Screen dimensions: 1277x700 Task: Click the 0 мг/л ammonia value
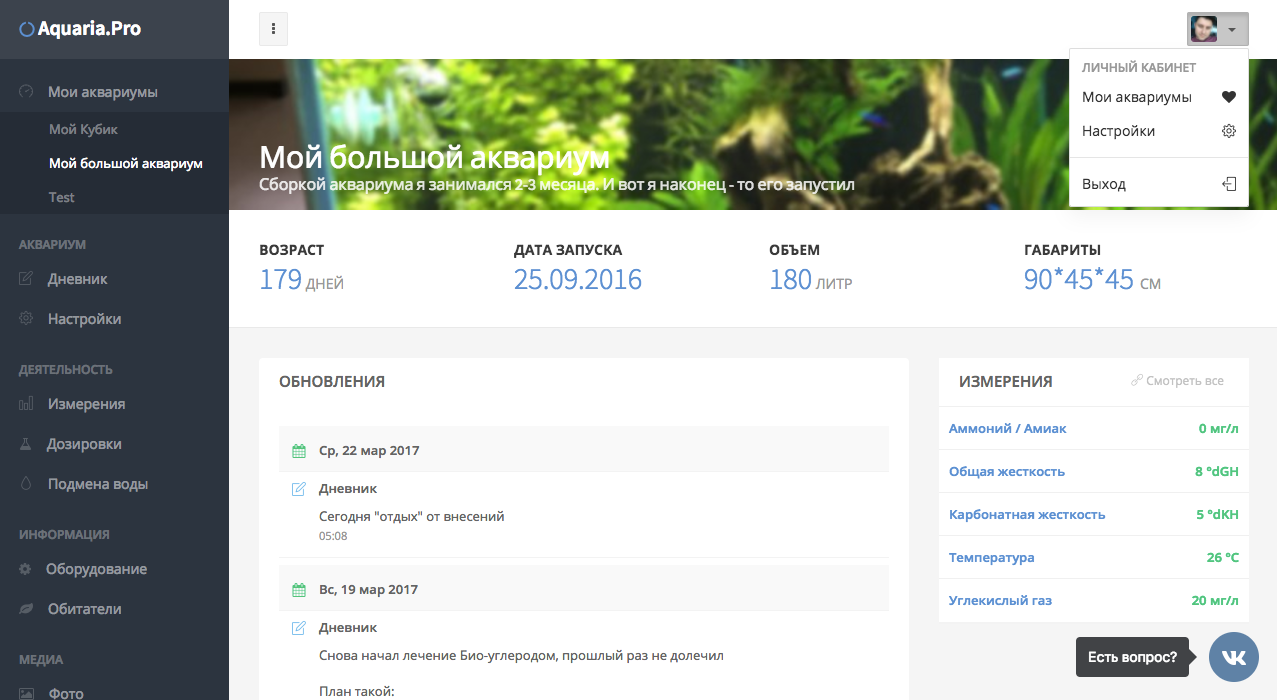tap(1219, 428)
